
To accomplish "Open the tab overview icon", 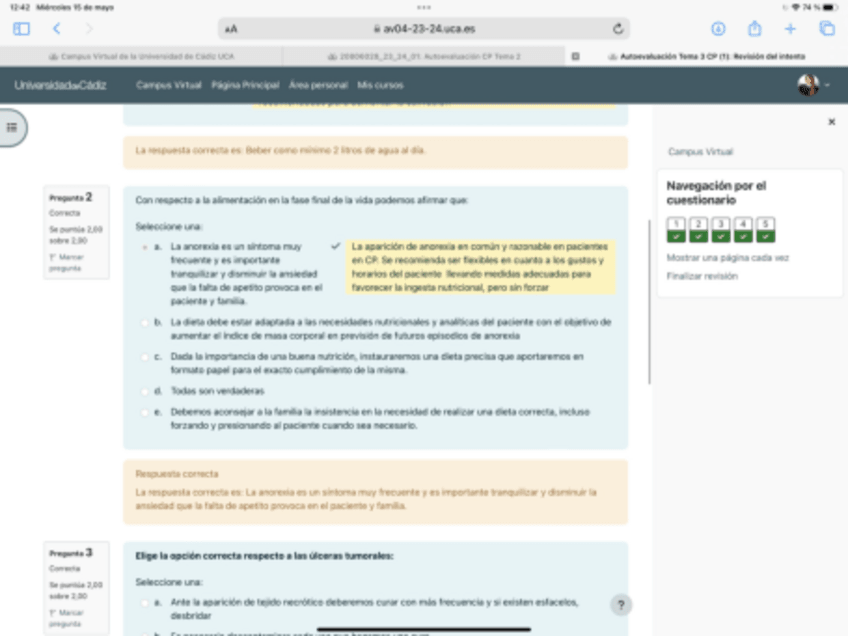I will coord(827,29).
